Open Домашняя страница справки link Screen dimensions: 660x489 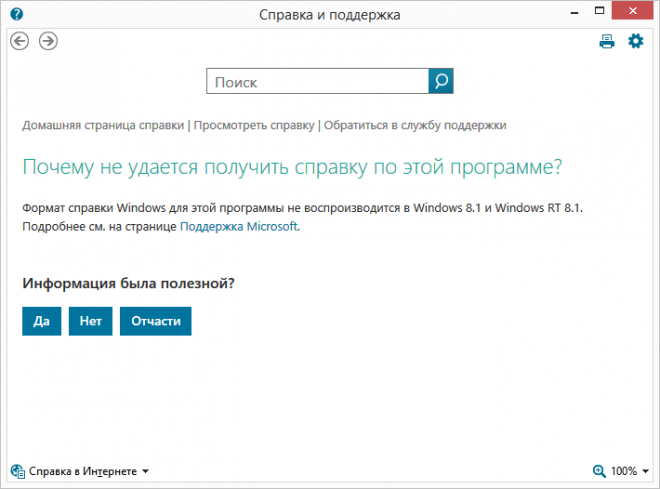(103, 125)
